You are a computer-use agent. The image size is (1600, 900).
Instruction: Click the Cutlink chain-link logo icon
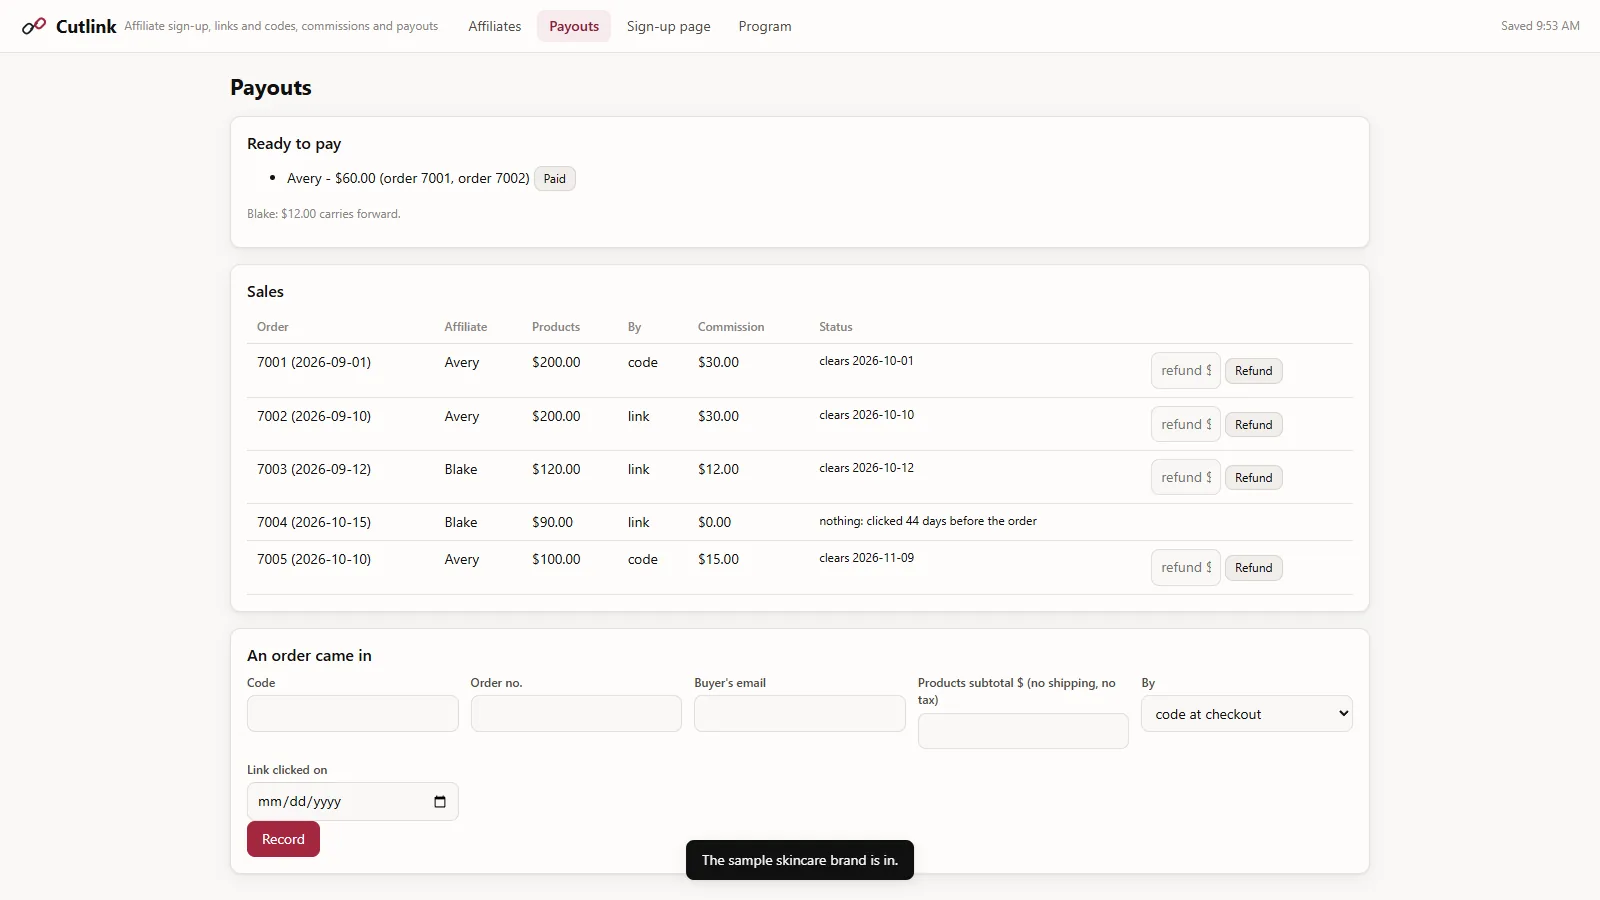(x=34, y=26)
